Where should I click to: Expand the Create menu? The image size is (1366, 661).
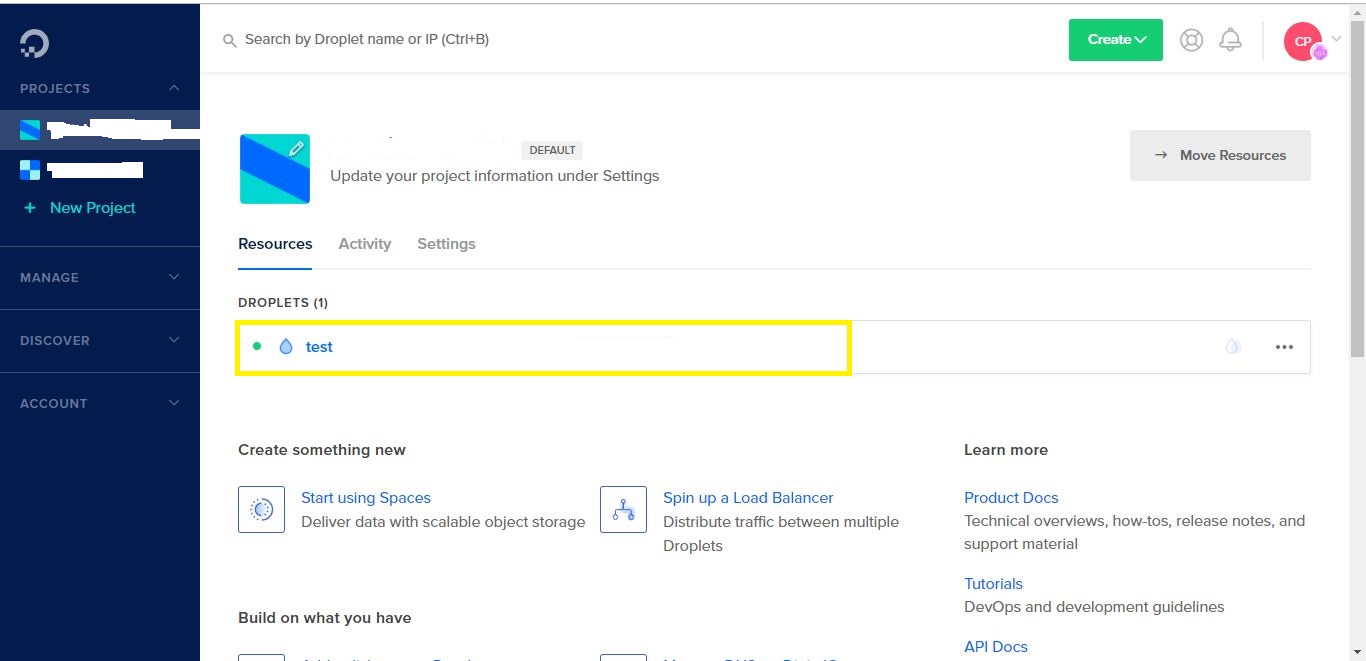coord(1115,40)
